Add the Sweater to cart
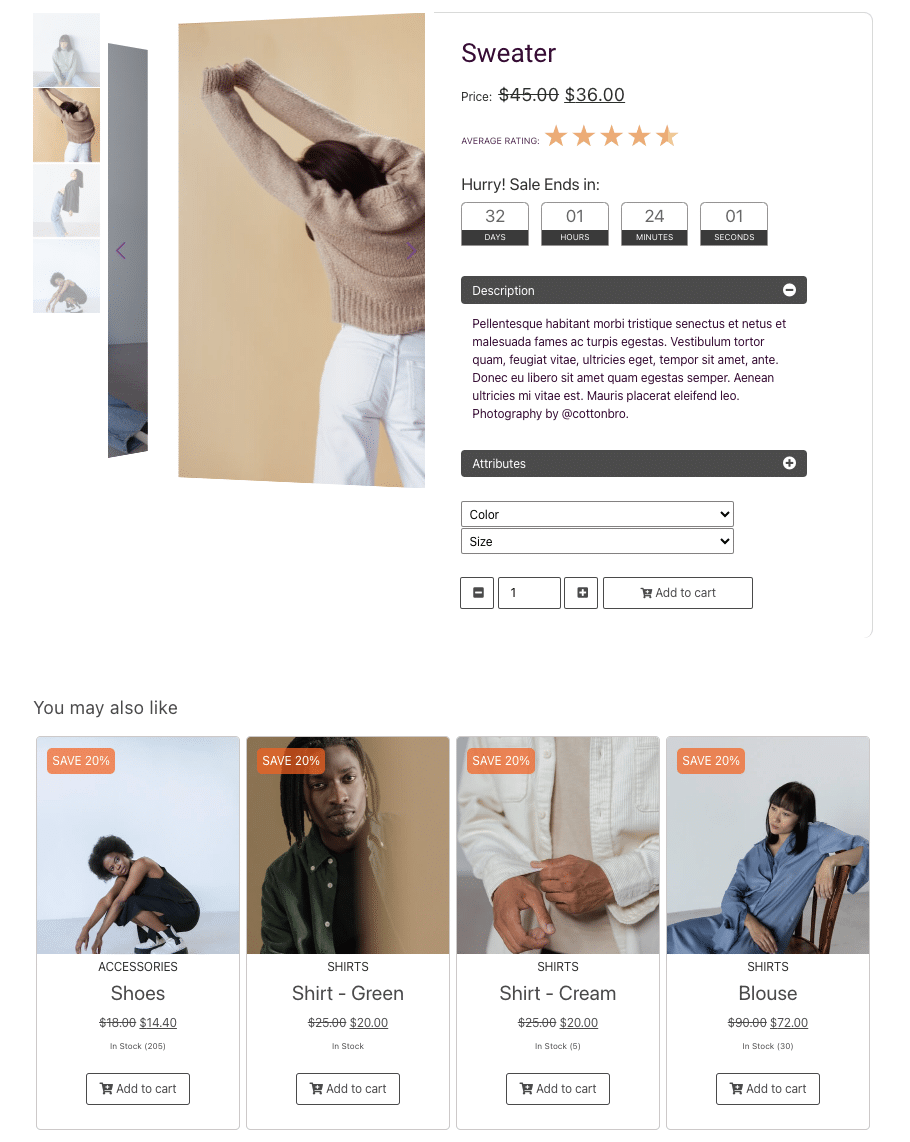The image size is (910, 1142). (x=678, y=593)
